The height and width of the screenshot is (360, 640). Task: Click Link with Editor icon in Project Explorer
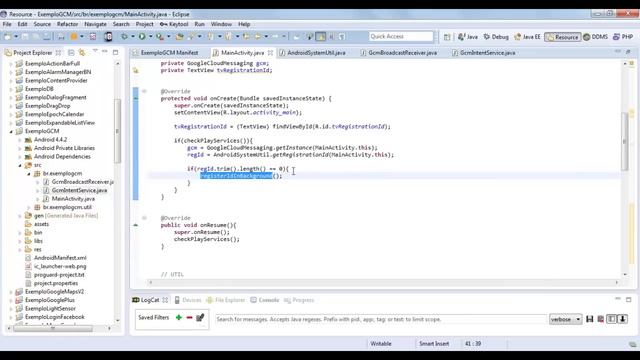tap(82, 53)
